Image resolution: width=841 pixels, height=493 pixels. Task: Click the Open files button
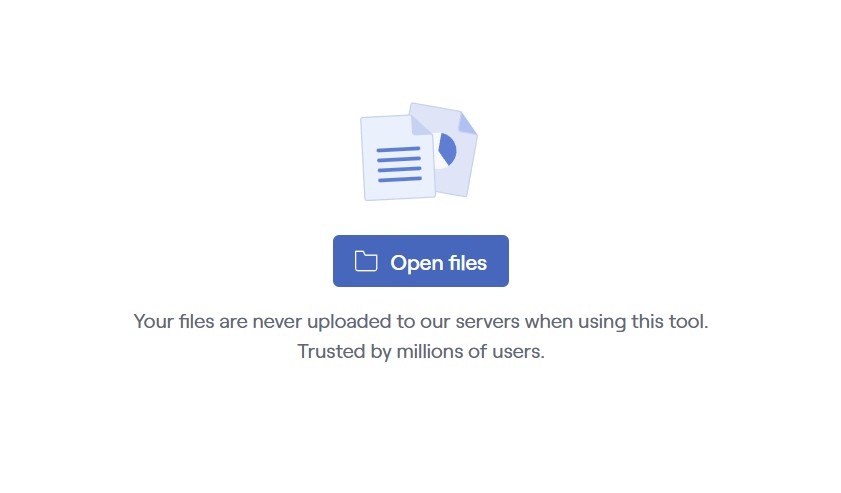point(420,261)
